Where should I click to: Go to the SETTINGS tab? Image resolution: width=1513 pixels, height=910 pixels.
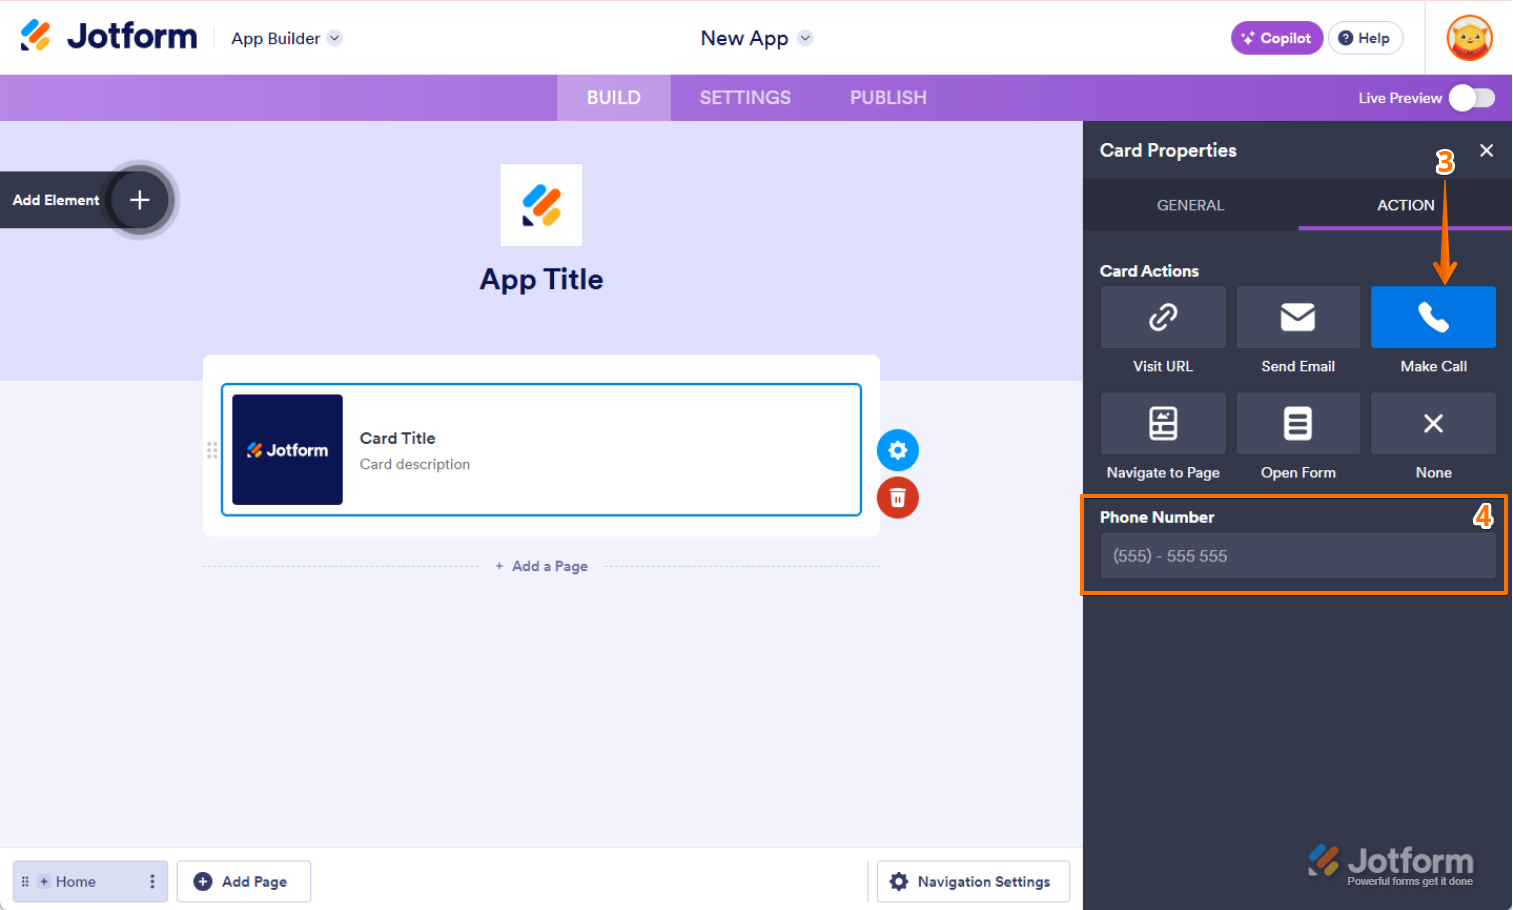[x=745, y=98]
